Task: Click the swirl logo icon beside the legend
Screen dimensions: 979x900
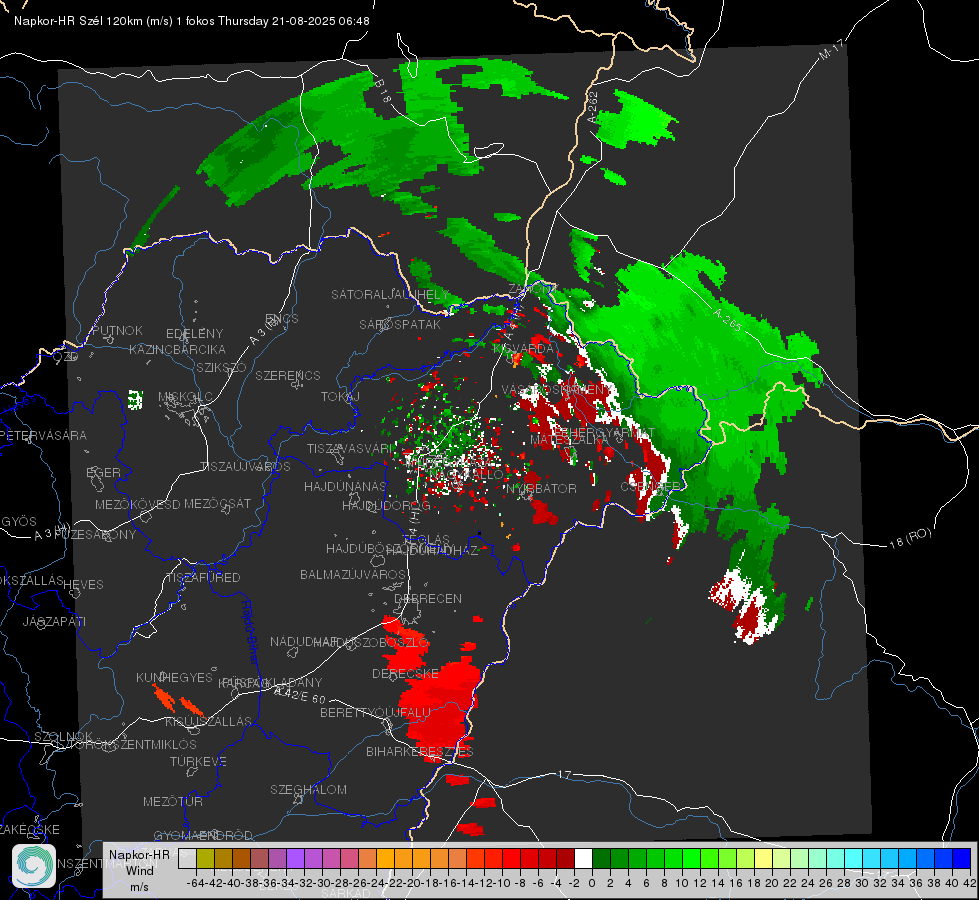Action: [x=34, y=866]
